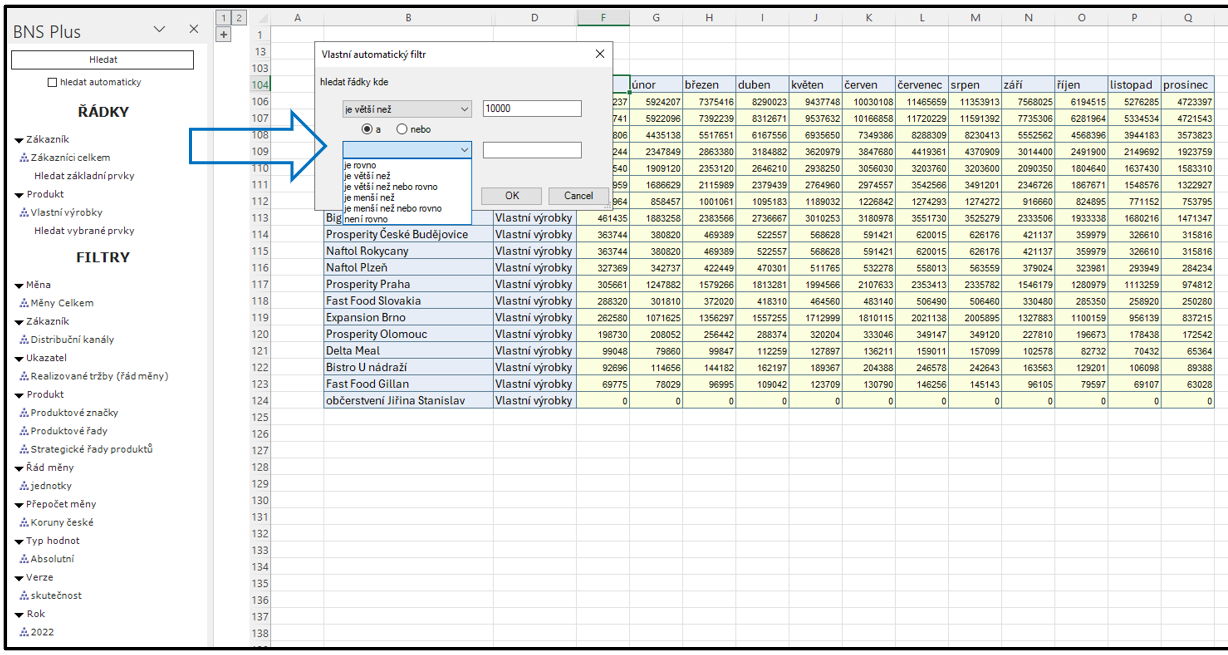Select row header 117

[x=260, y=284]
